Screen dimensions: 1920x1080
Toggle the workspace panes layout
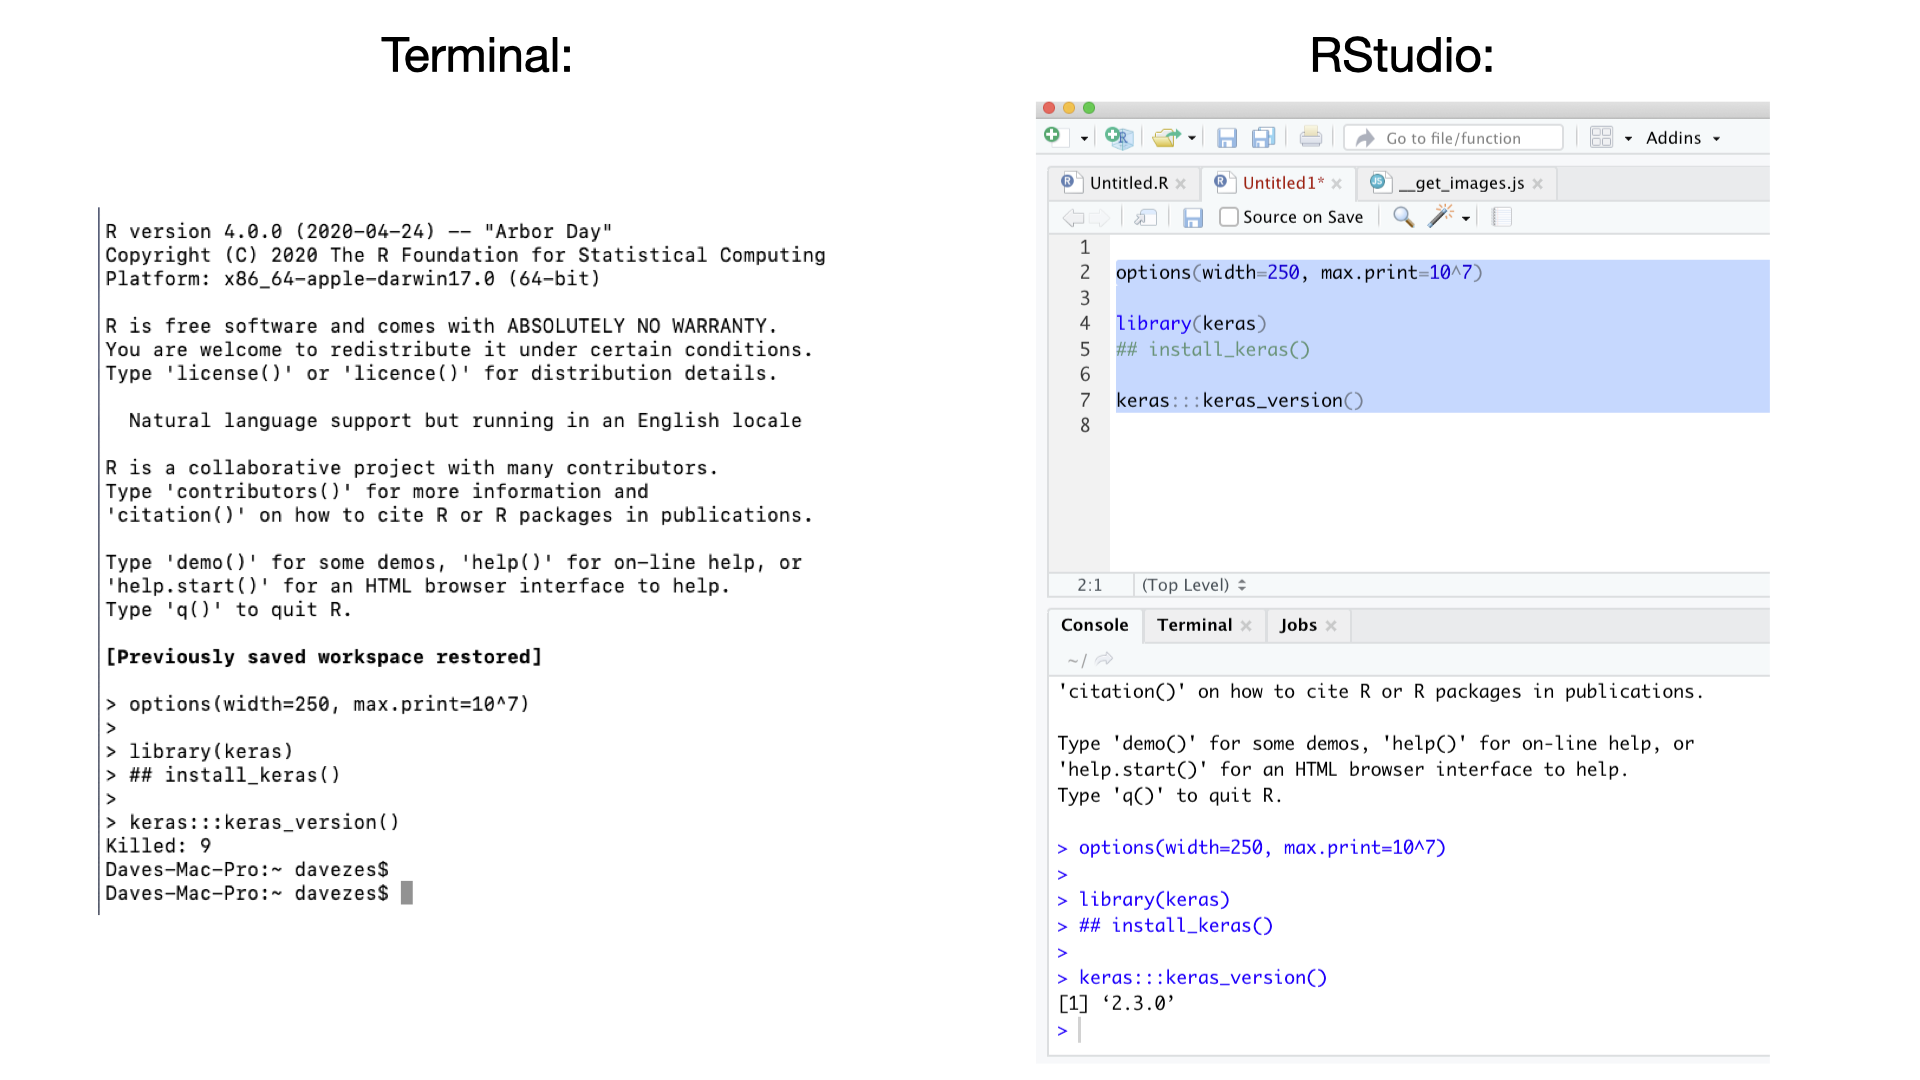pyautogui.click(x=1601, y=137)
